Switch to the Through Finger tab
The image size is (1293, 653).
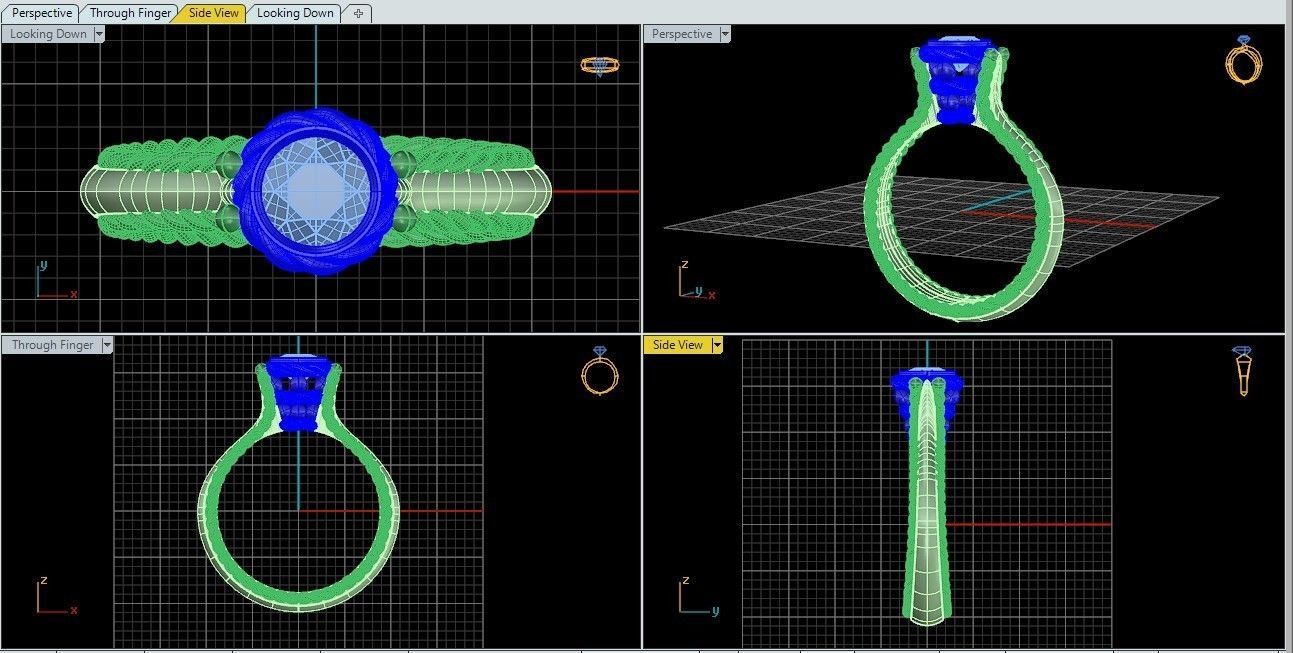point(129,12)
